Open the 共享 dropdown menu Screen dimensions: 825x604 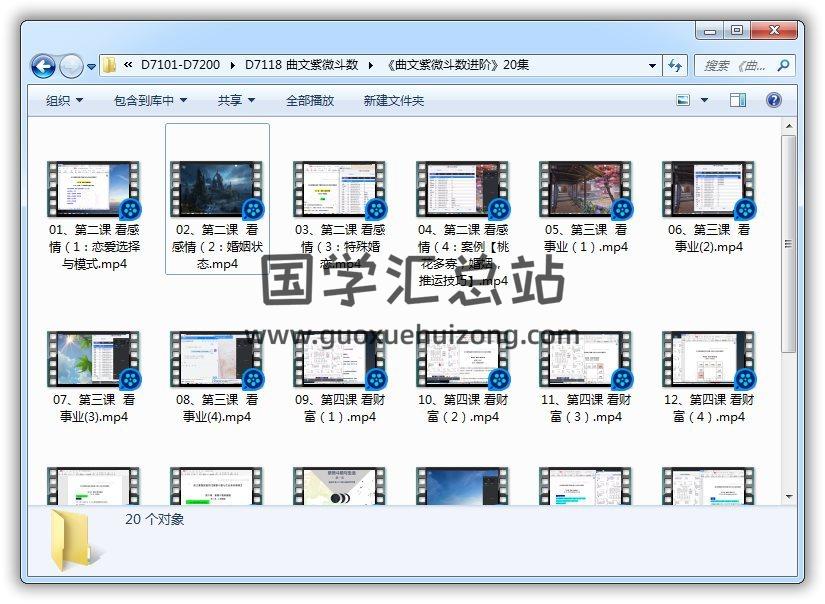(x=236, y=101)
